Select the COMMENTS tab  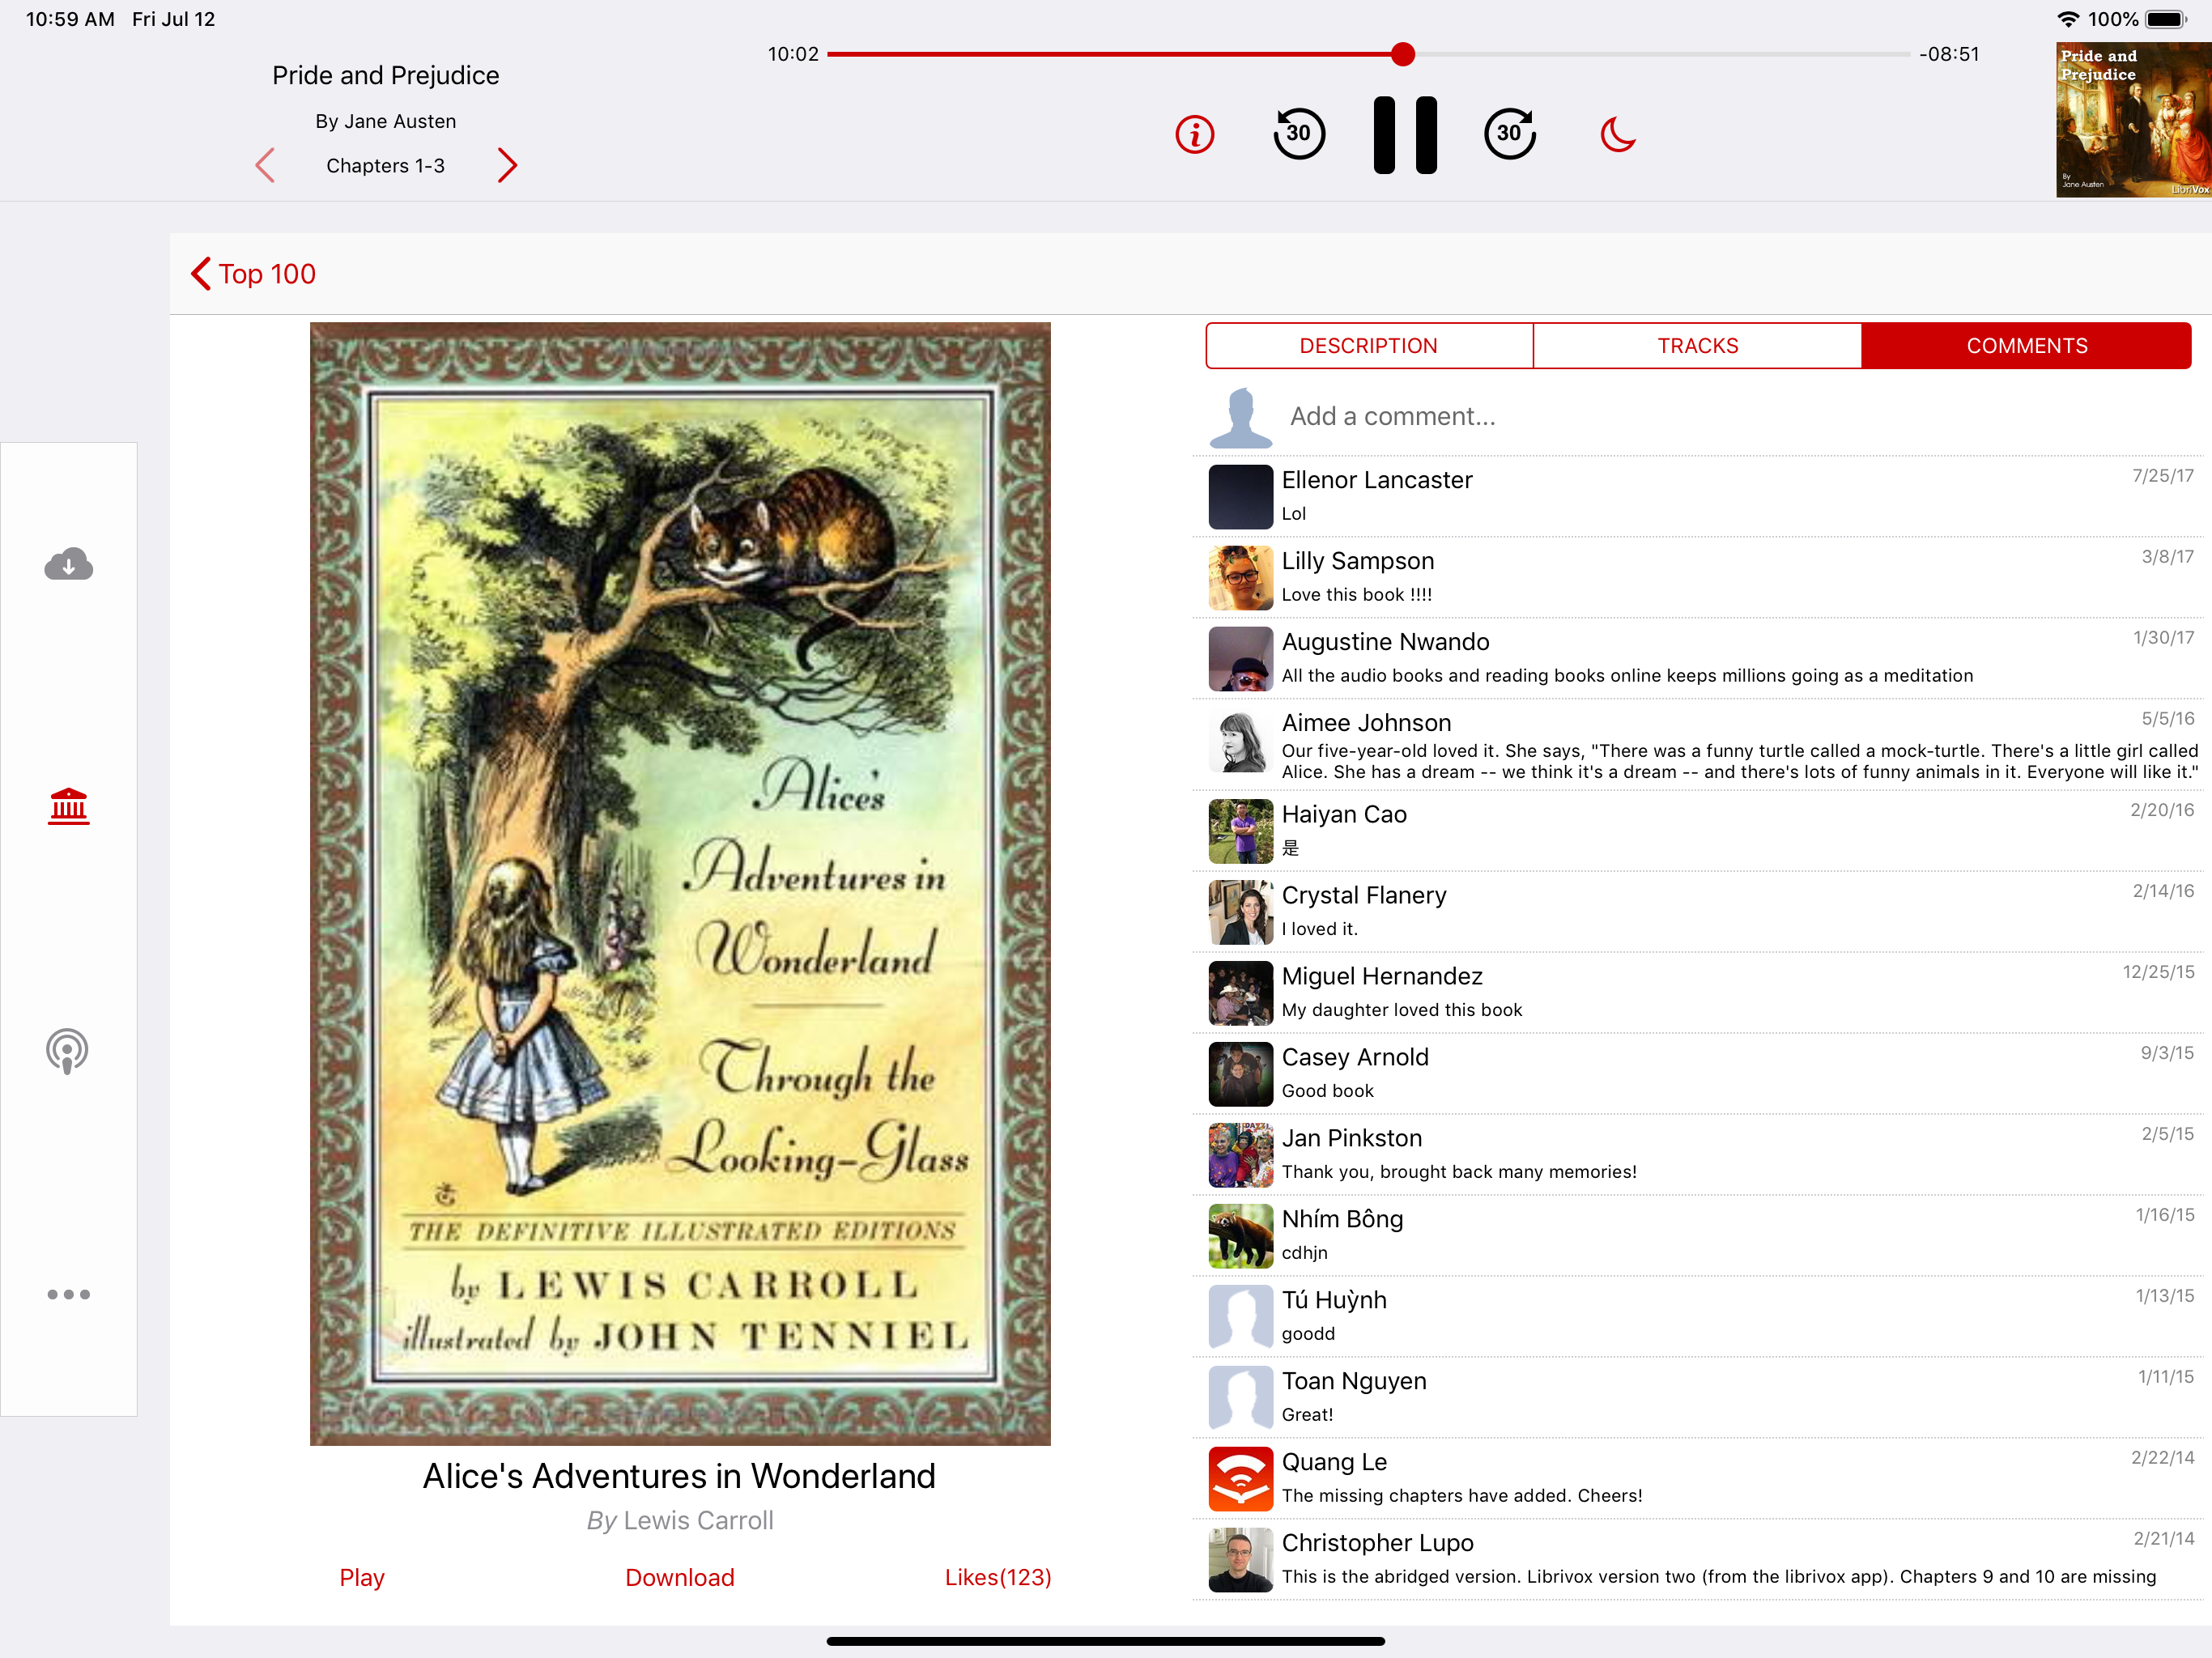click(2026, 346)
